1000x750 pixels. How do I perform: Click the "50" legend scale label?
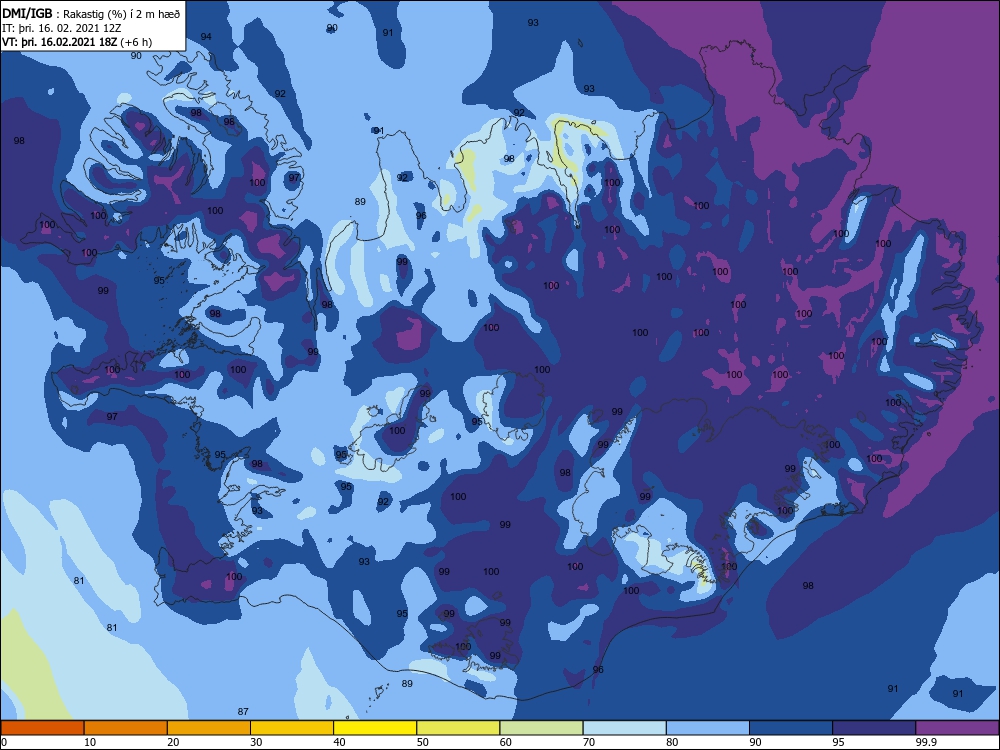click(x=422, y=742)
